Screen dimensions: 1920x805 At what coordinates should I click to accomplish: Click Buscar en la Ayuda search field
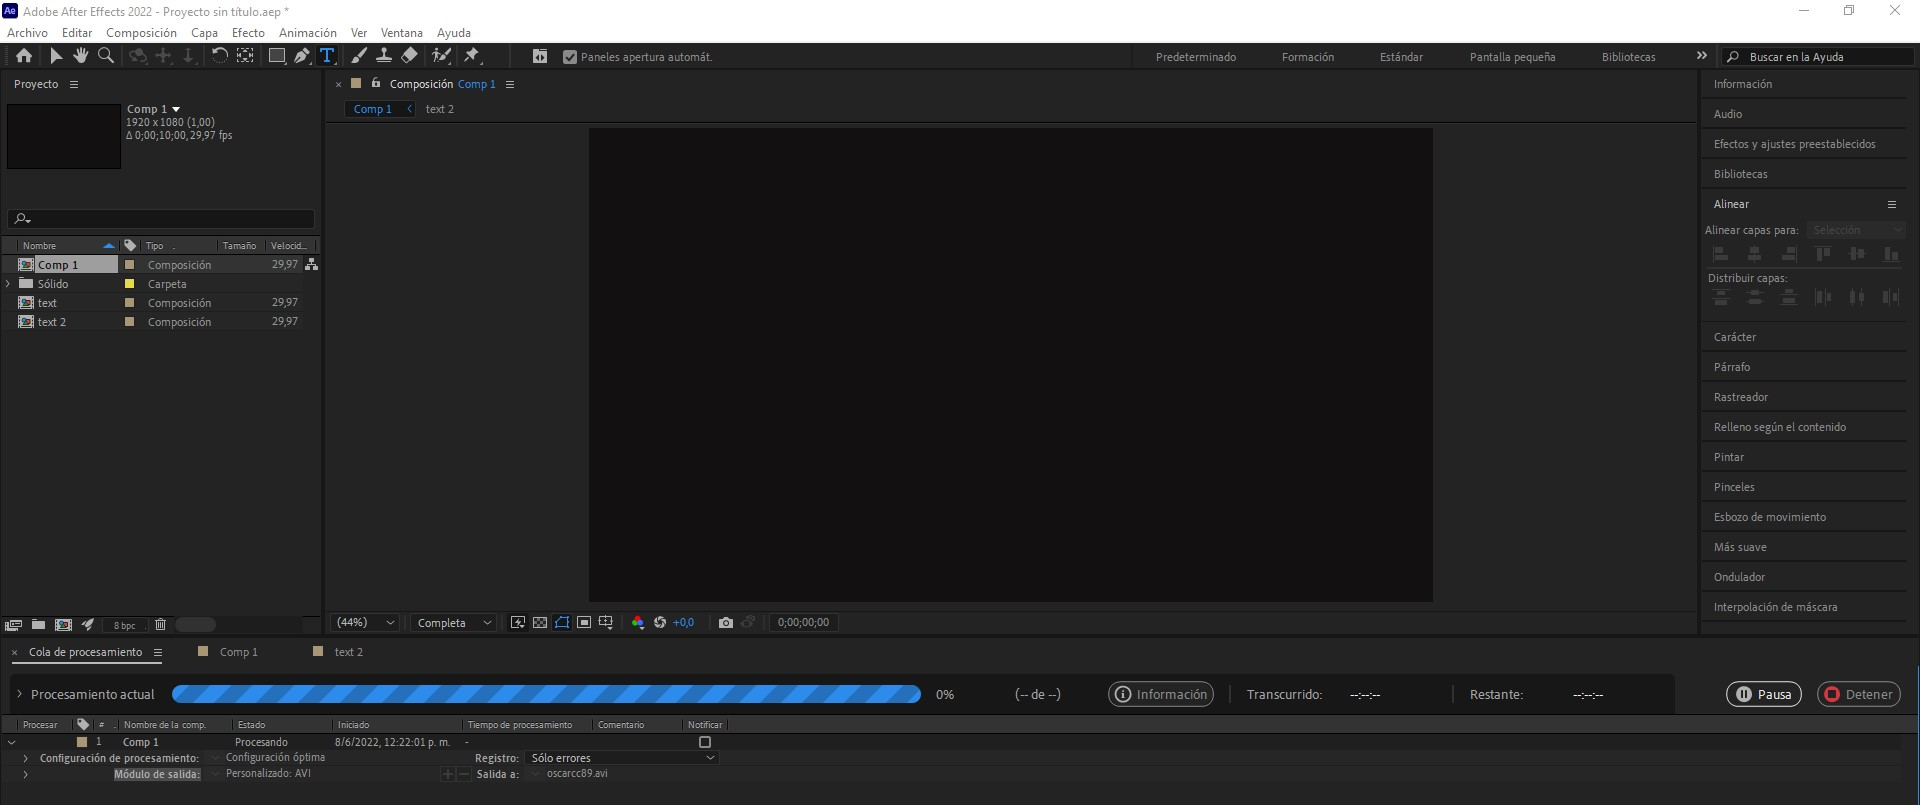click(1816, 57)
